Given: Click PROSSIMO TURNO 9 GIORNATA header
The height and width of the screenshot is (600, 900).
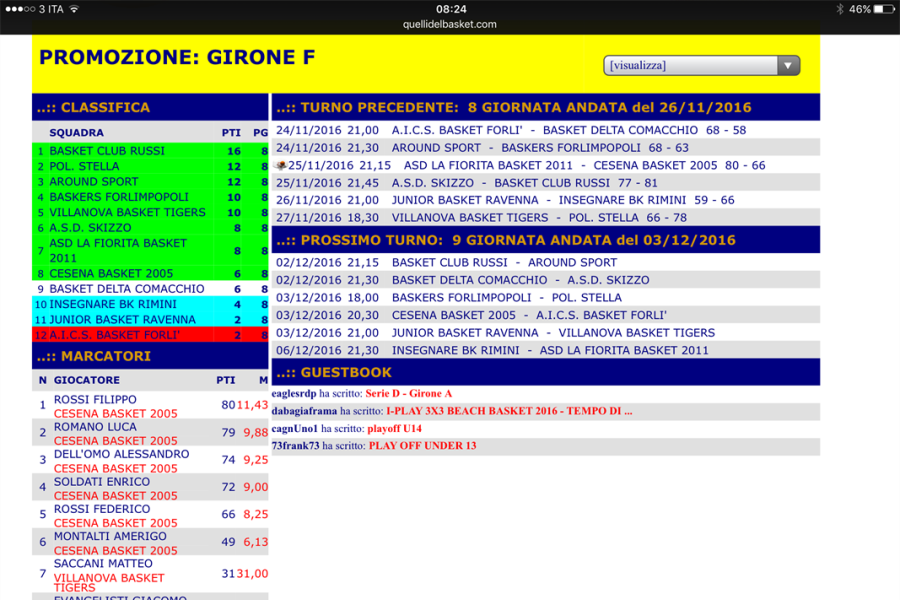Looking at the screenshot, I should point(546,240).
